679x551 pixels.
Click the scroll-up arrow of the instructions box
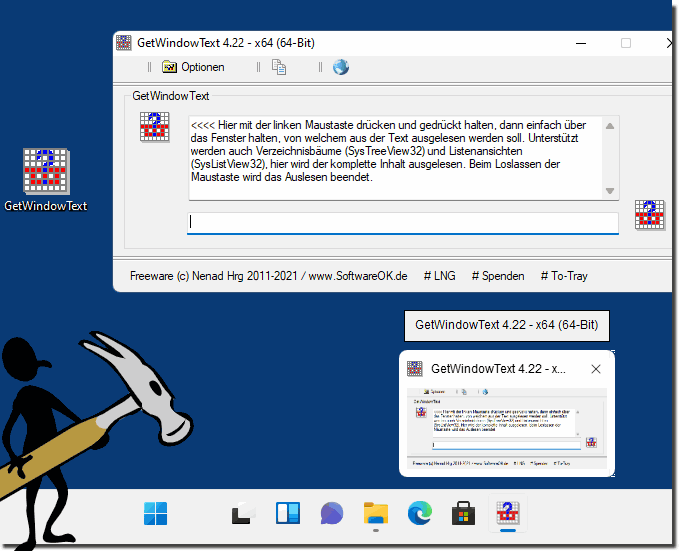[610, 126]
